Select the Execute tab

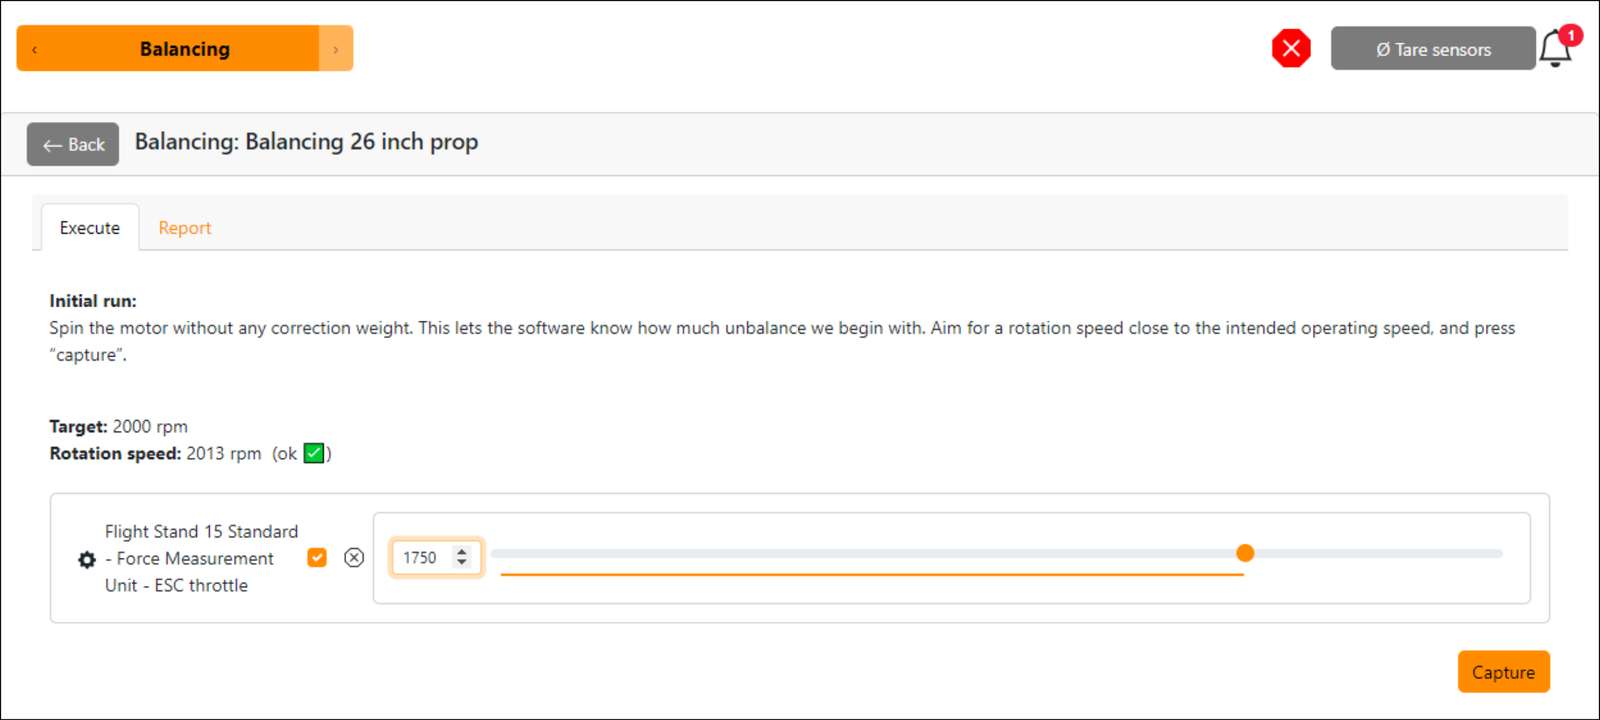[x=88, y=228]
